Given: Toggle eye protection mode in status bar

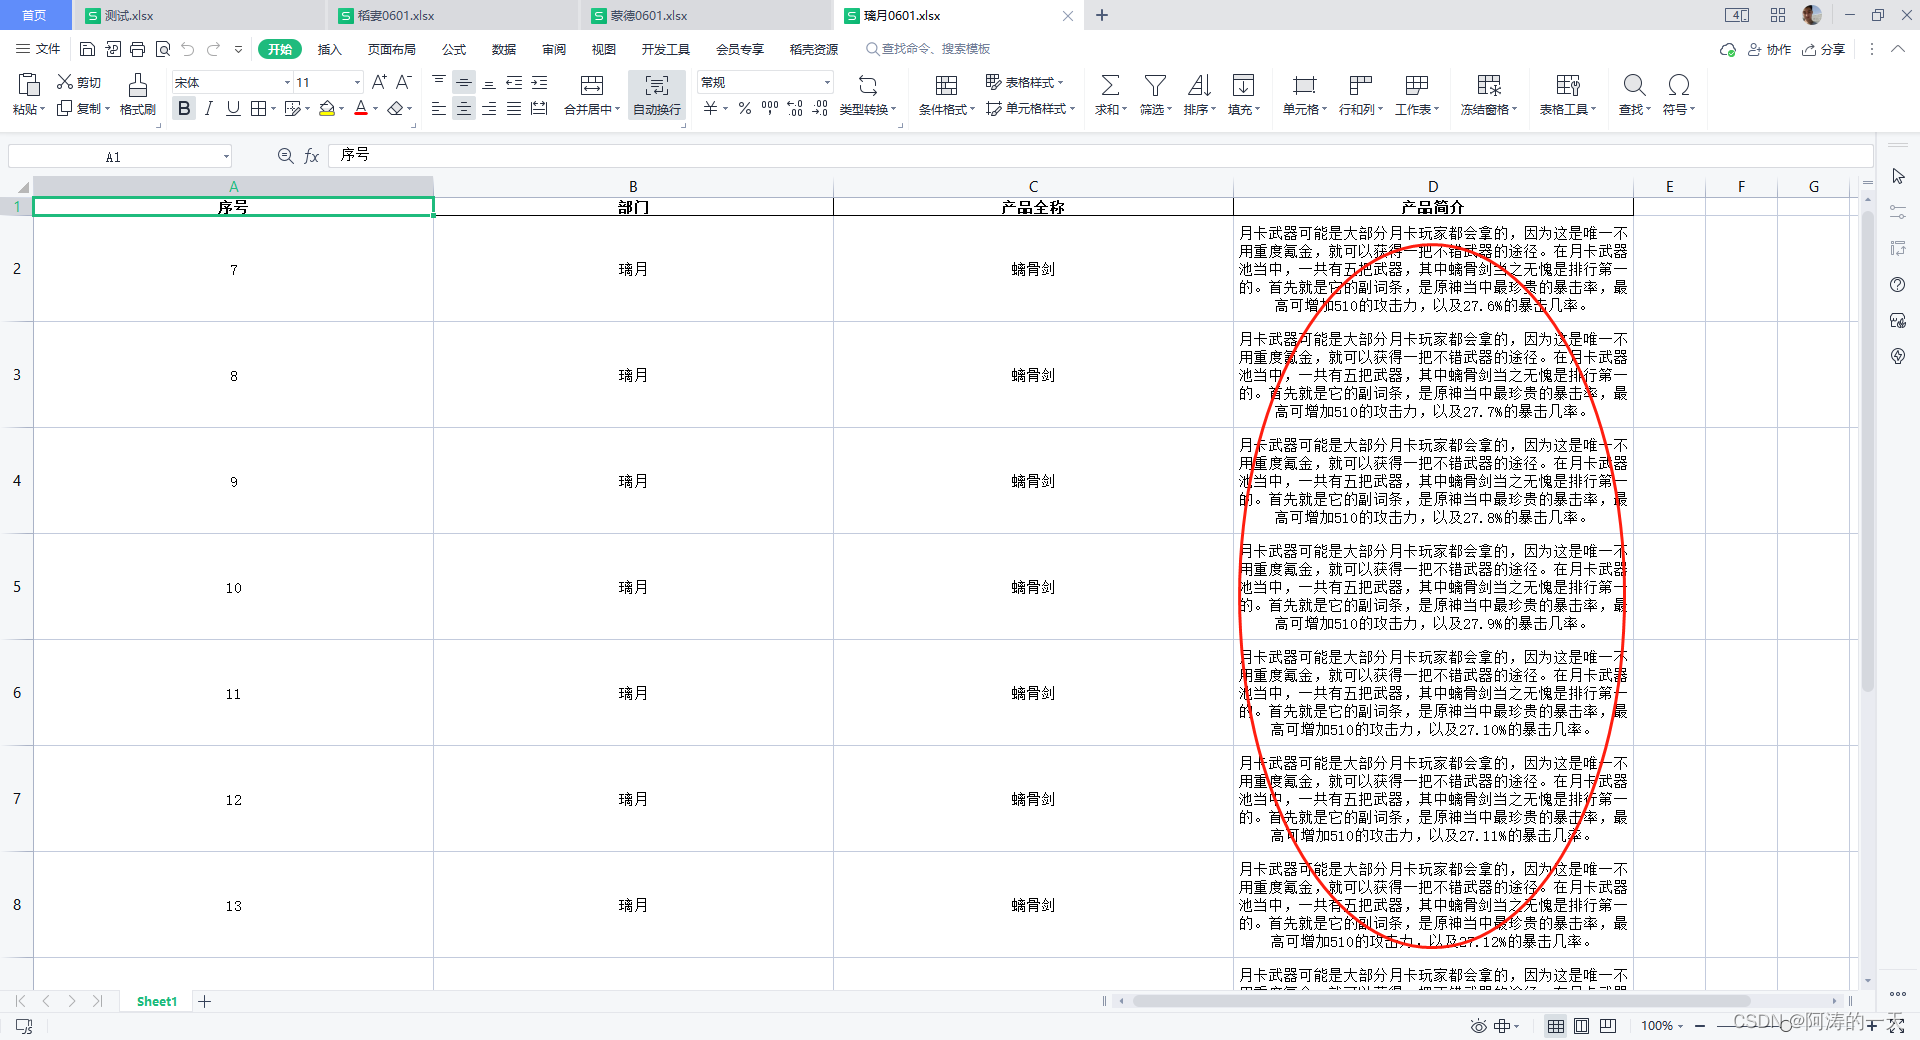Looking at the screenshot, I should [x=1478, y=1026].
